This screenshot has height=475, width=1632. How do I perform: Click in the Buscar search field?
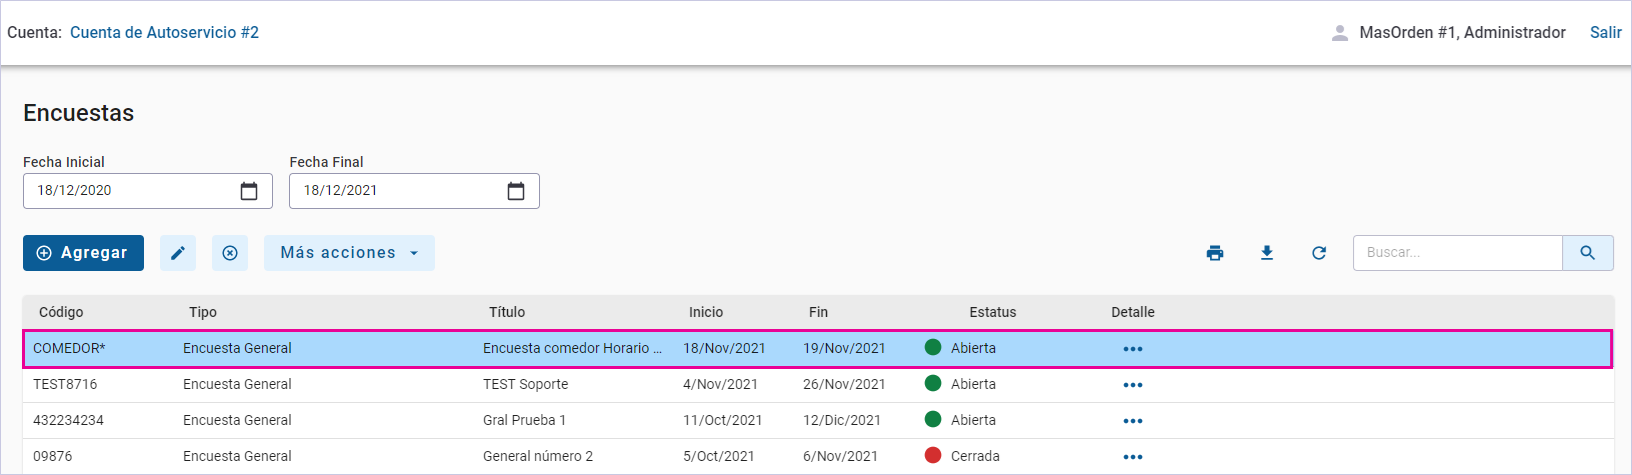1457,253
